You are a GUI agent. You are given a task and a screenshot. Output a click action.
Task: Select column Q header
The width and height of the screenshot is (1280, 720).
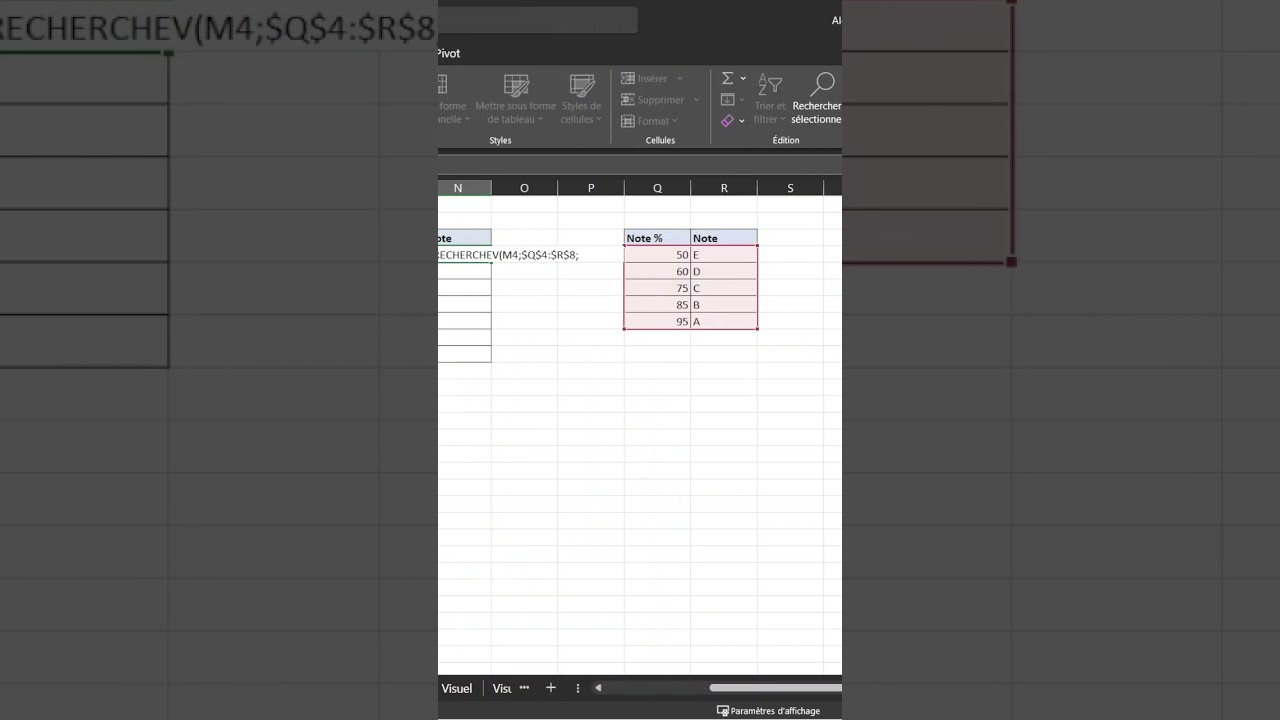[657, 188]
